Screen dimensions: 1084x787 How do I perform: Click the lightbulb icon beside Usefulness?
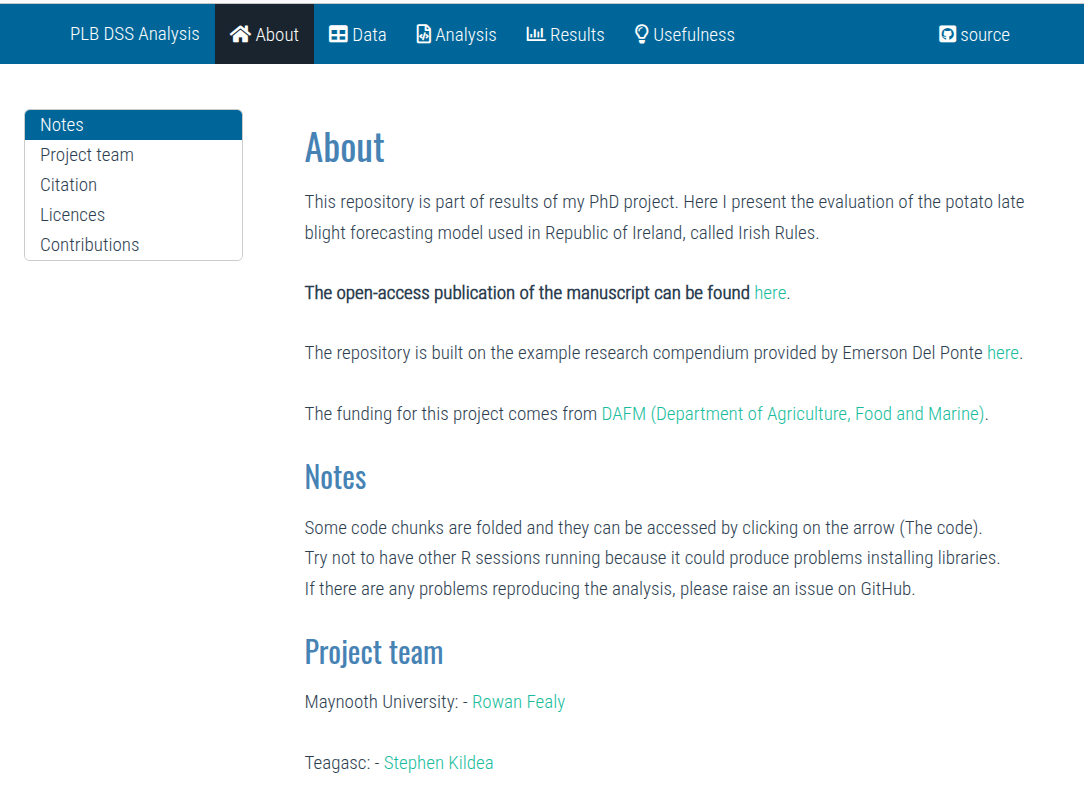click(642, 34)
